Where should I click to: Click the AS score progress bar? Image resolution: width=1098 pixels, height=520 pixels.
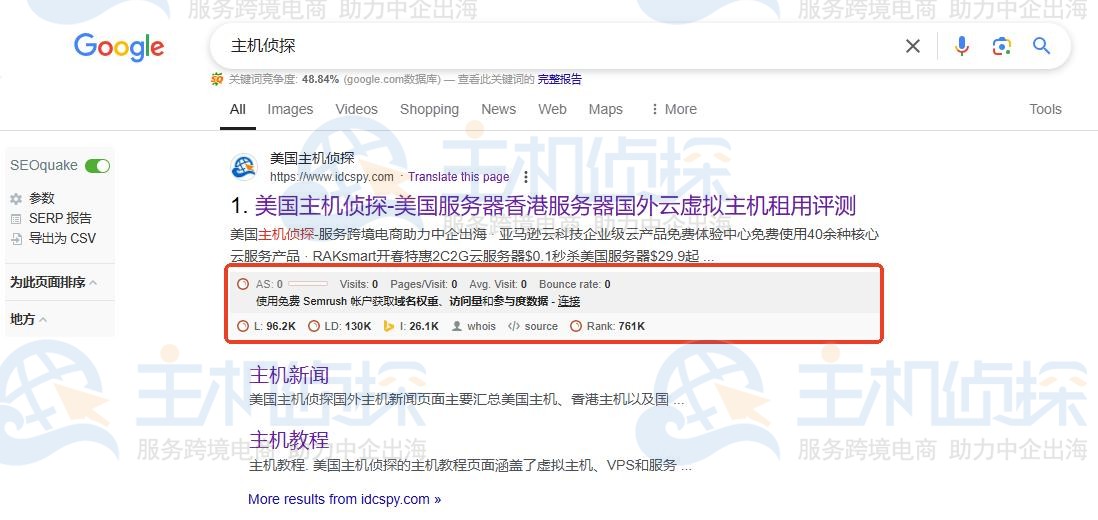pos(307,284)
